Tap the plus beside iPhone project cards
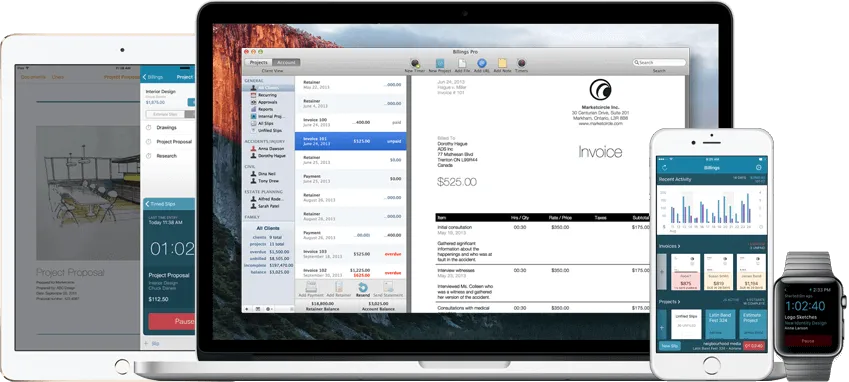 662,328
